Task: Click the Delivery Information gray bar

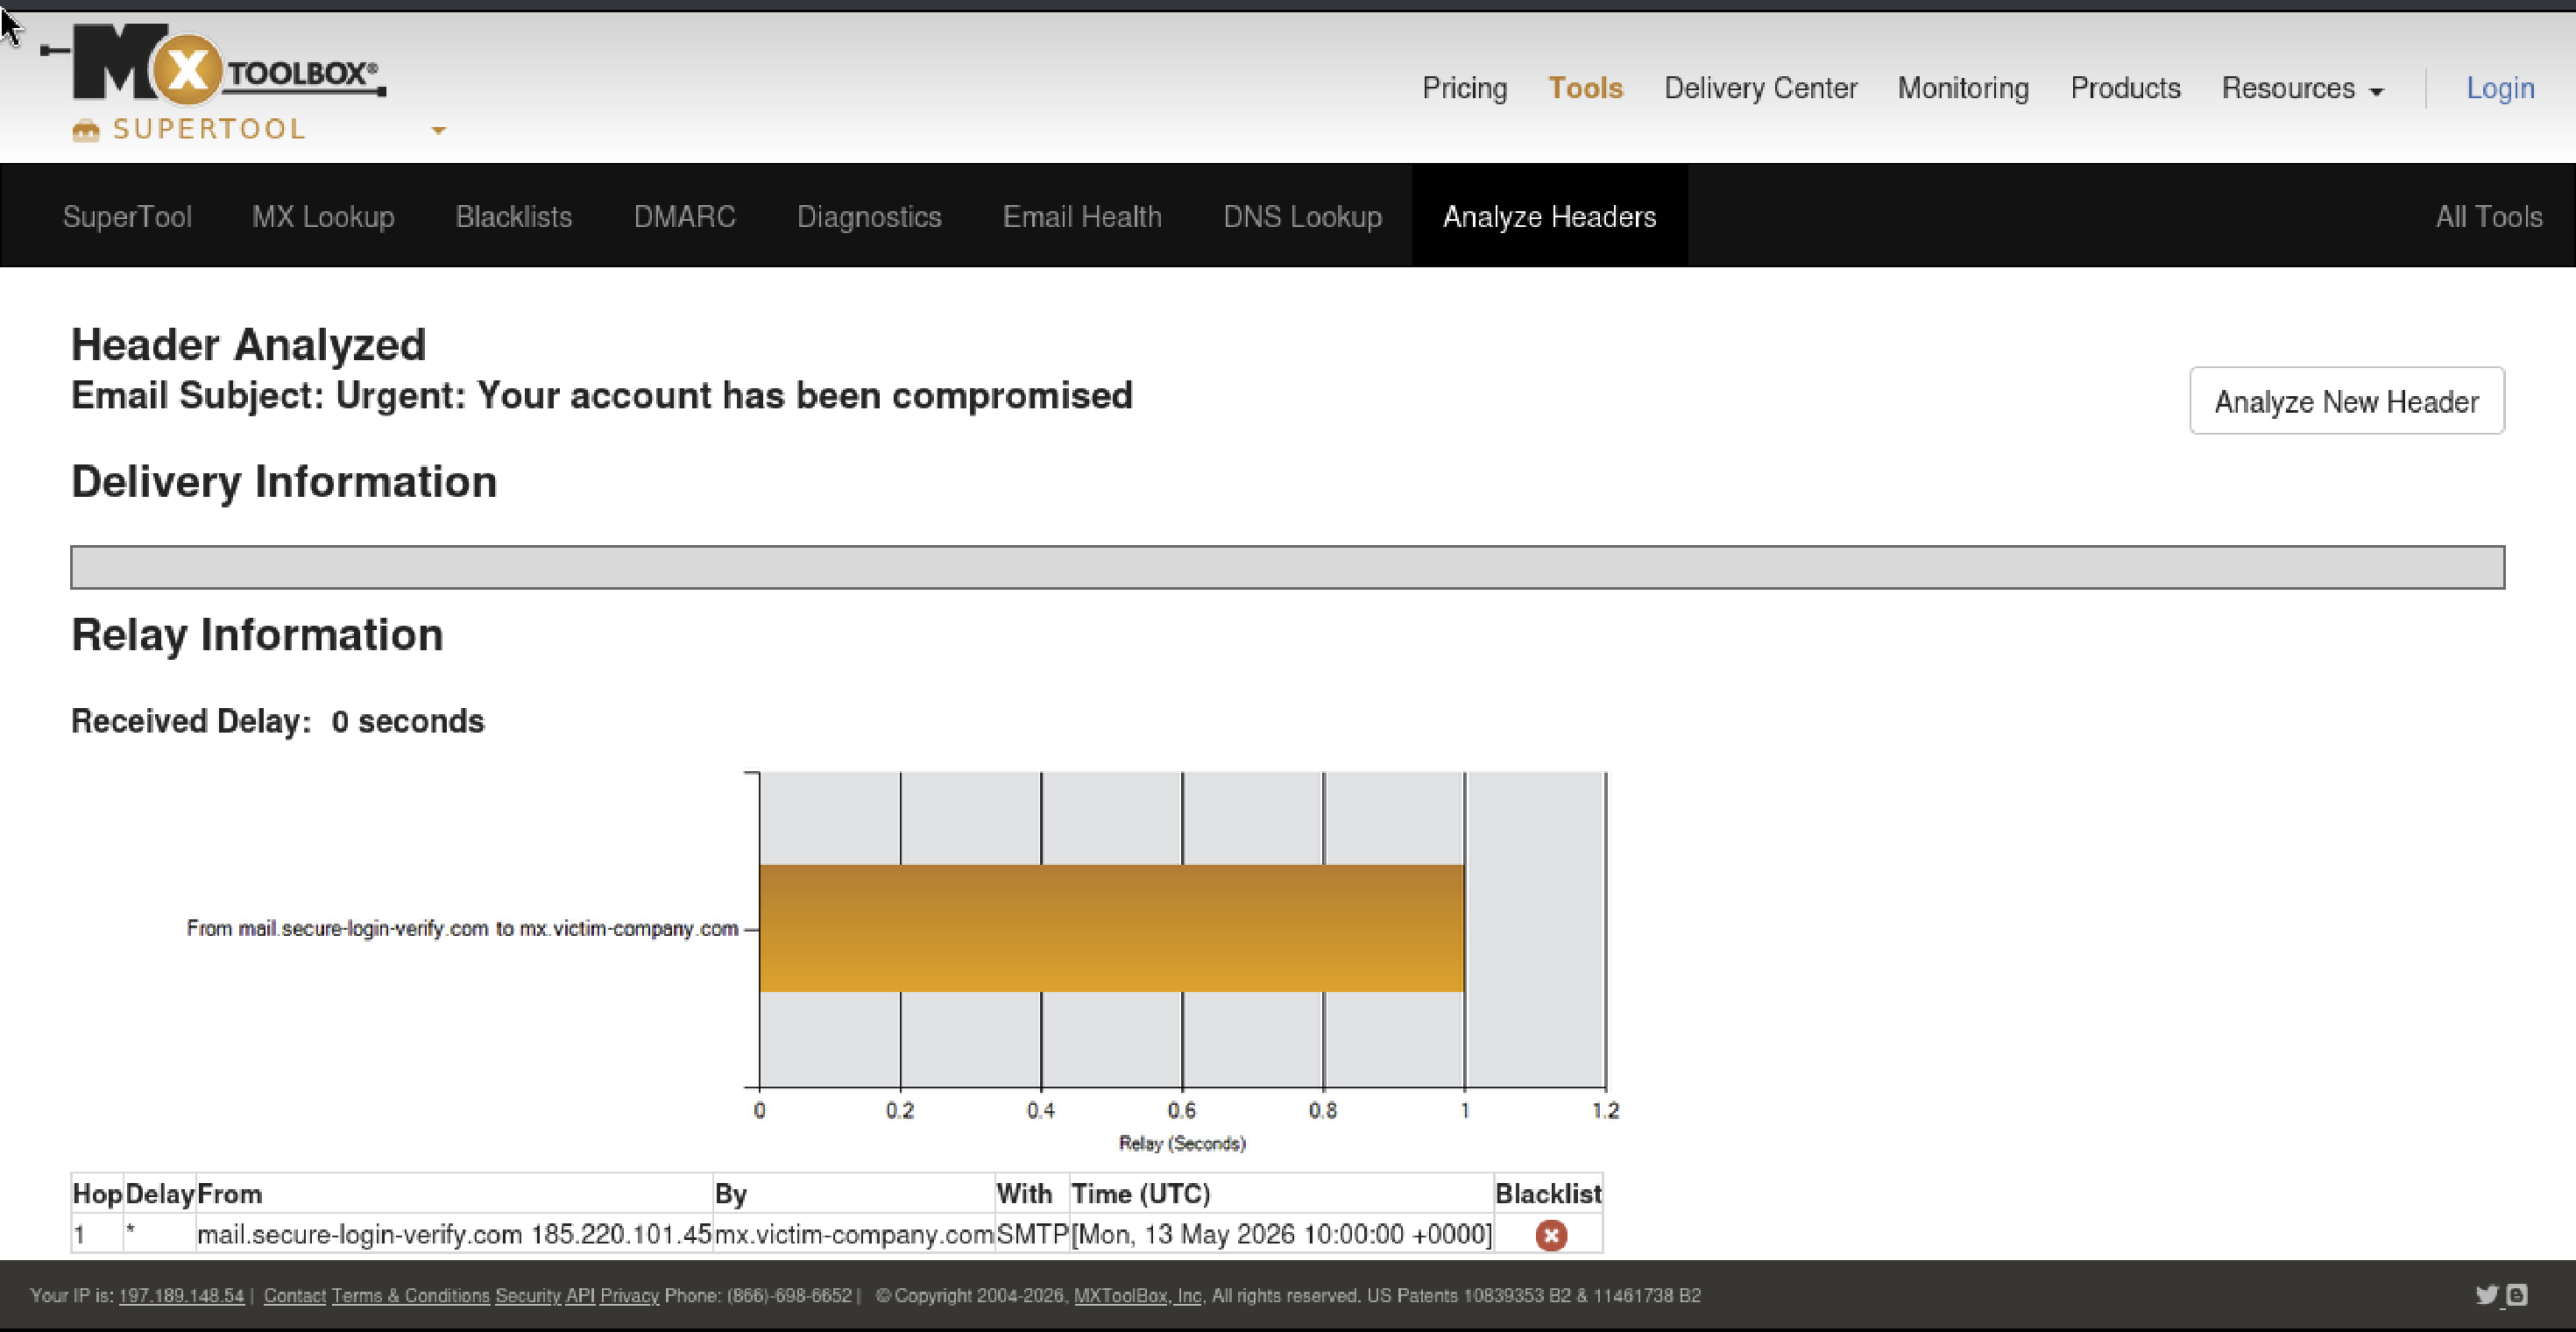Action: pos(1287,567)
